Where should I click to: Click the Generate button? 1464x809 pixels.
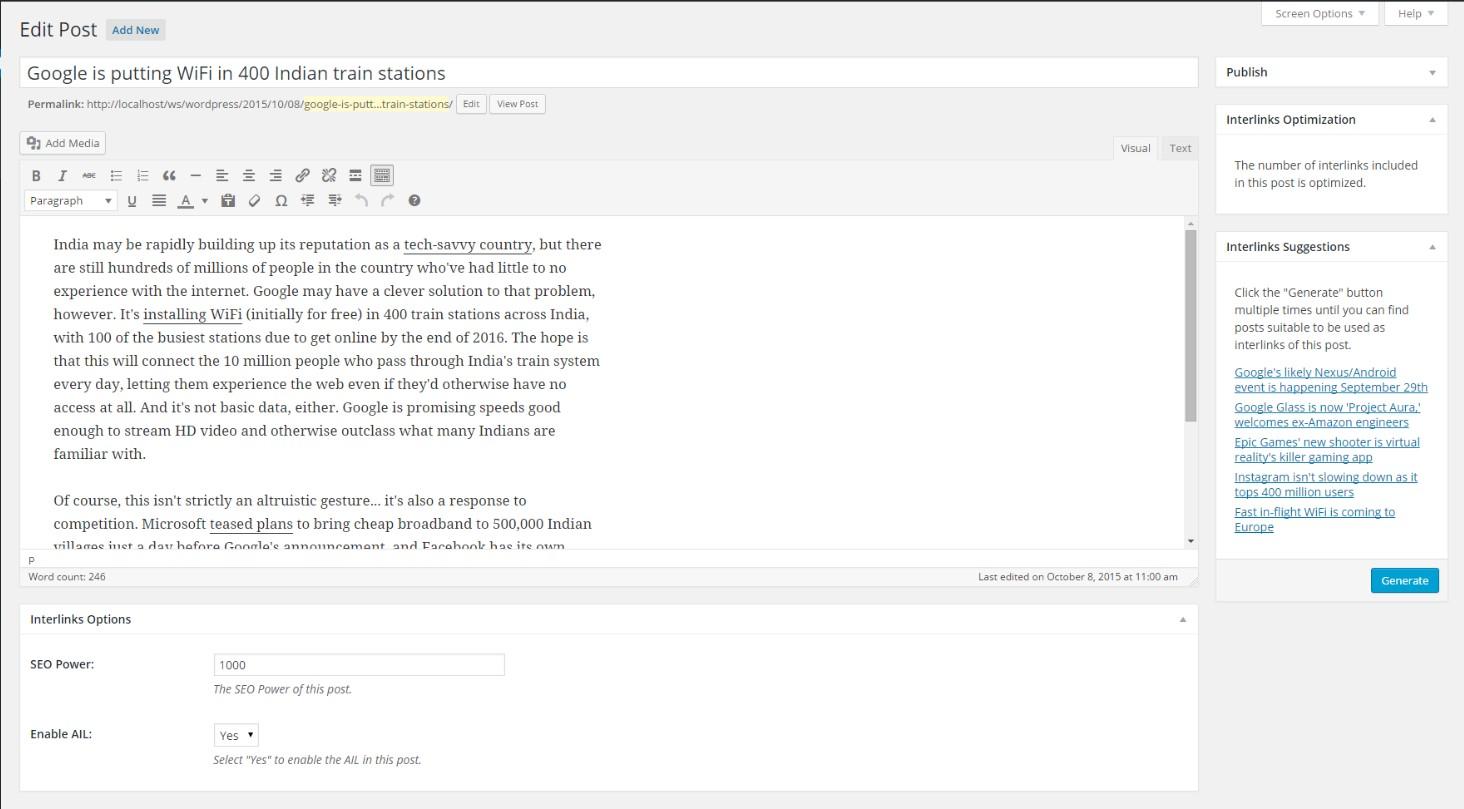pos(1404,581)
